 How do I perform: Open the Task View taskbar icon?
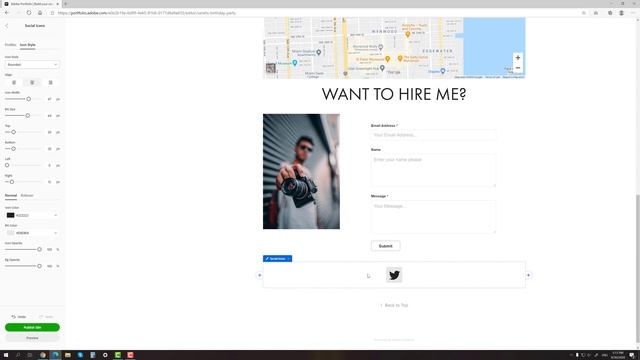30,355
